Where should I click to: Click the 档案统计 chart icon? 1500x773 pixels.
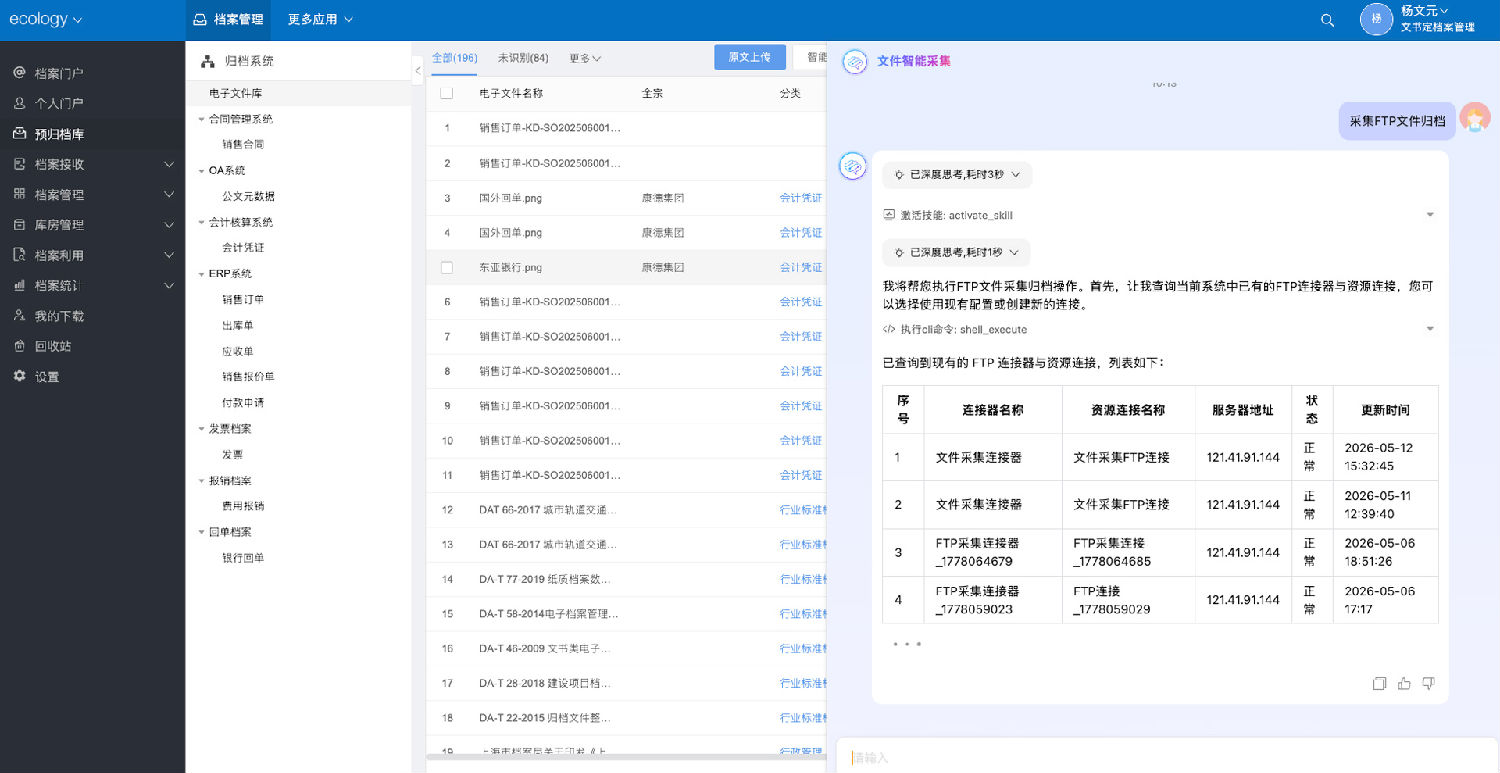19,285
